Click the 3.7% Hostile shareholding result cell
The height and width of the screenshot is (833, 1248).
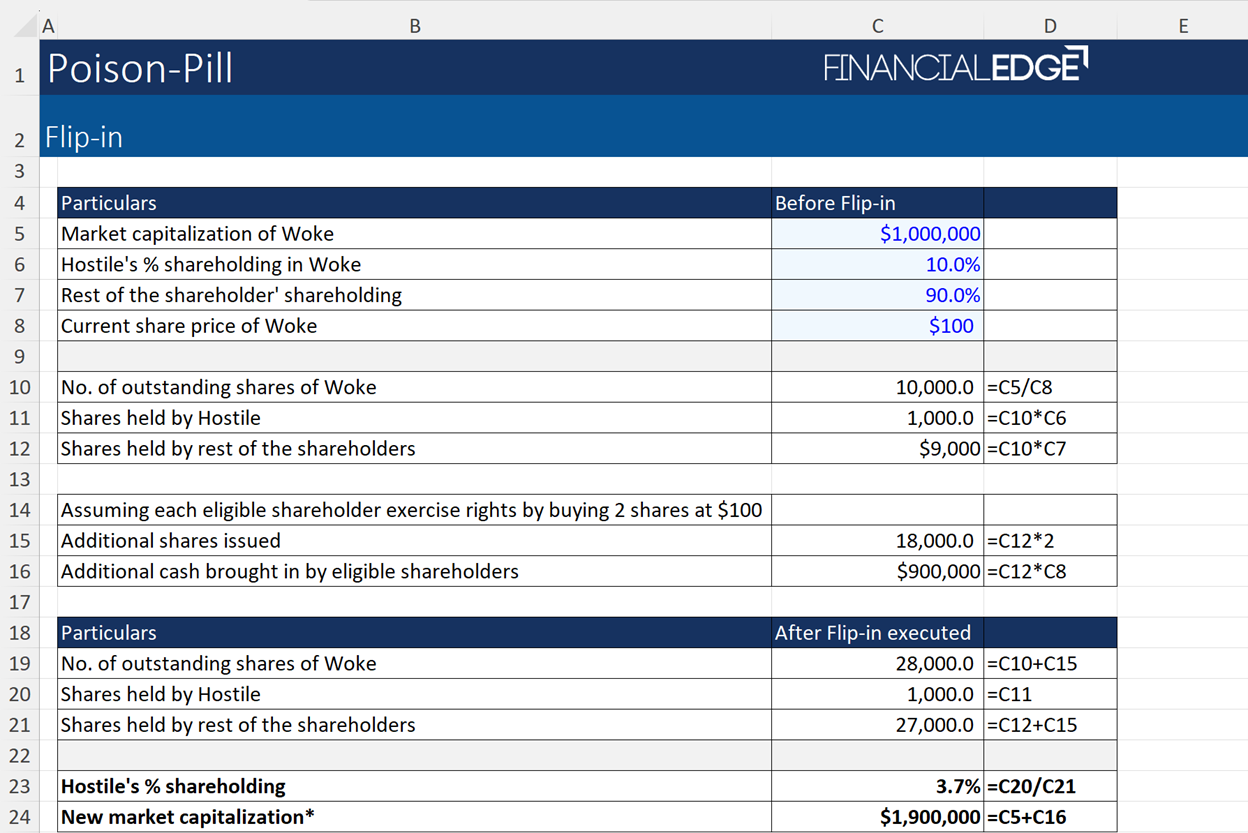click(x=877, y=786)
